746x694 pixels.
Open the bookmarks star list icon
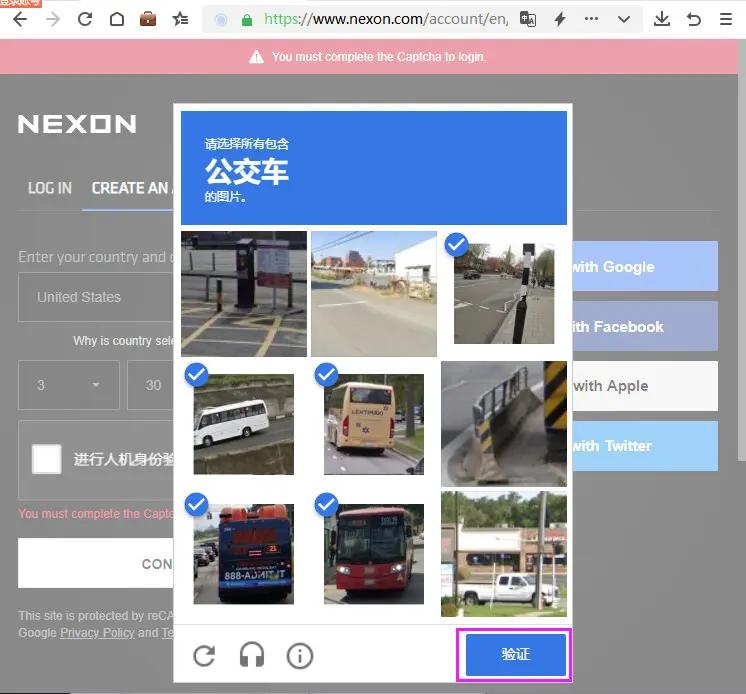[180, 19]
